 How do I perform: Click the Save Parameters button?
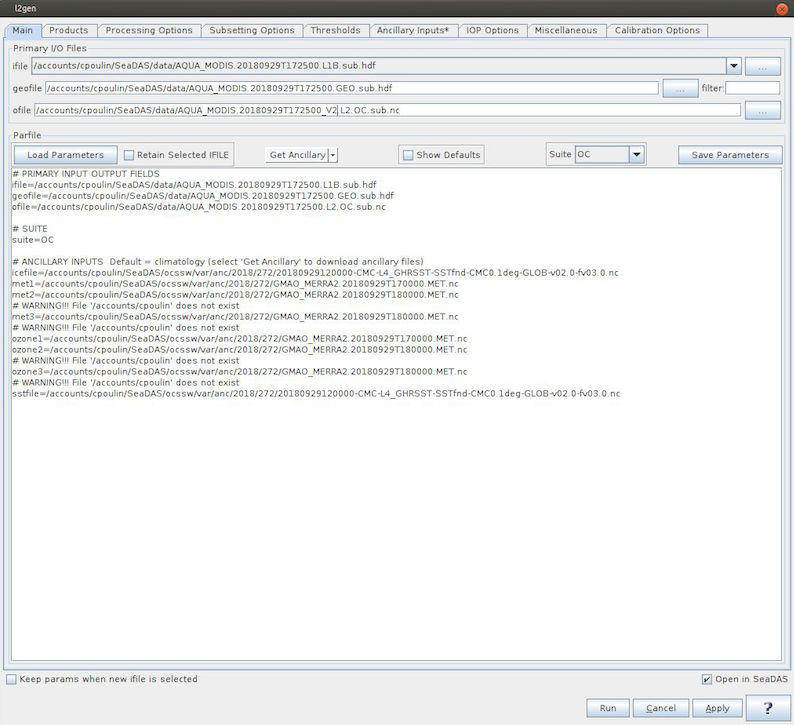click(730, 155)
